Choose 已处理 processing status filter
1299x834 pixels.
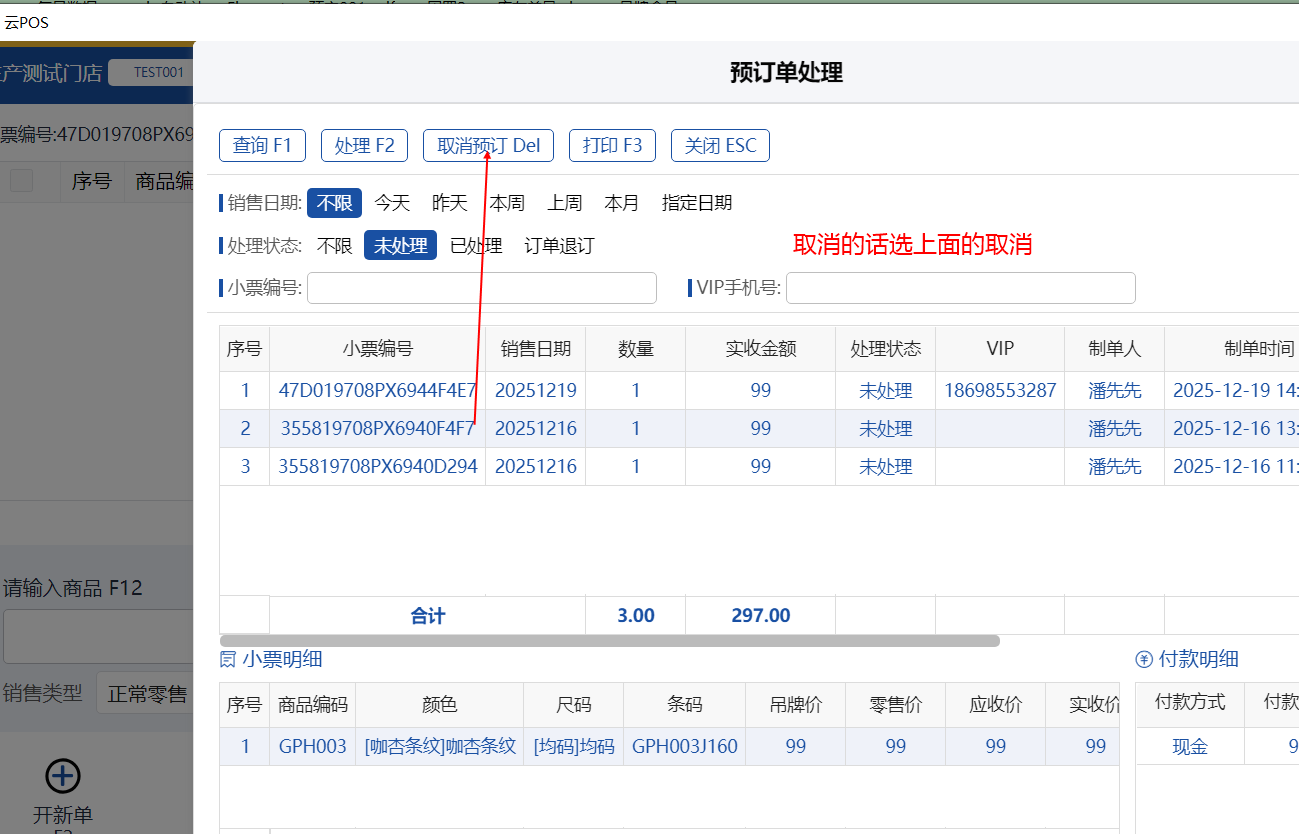click(476, 246)
